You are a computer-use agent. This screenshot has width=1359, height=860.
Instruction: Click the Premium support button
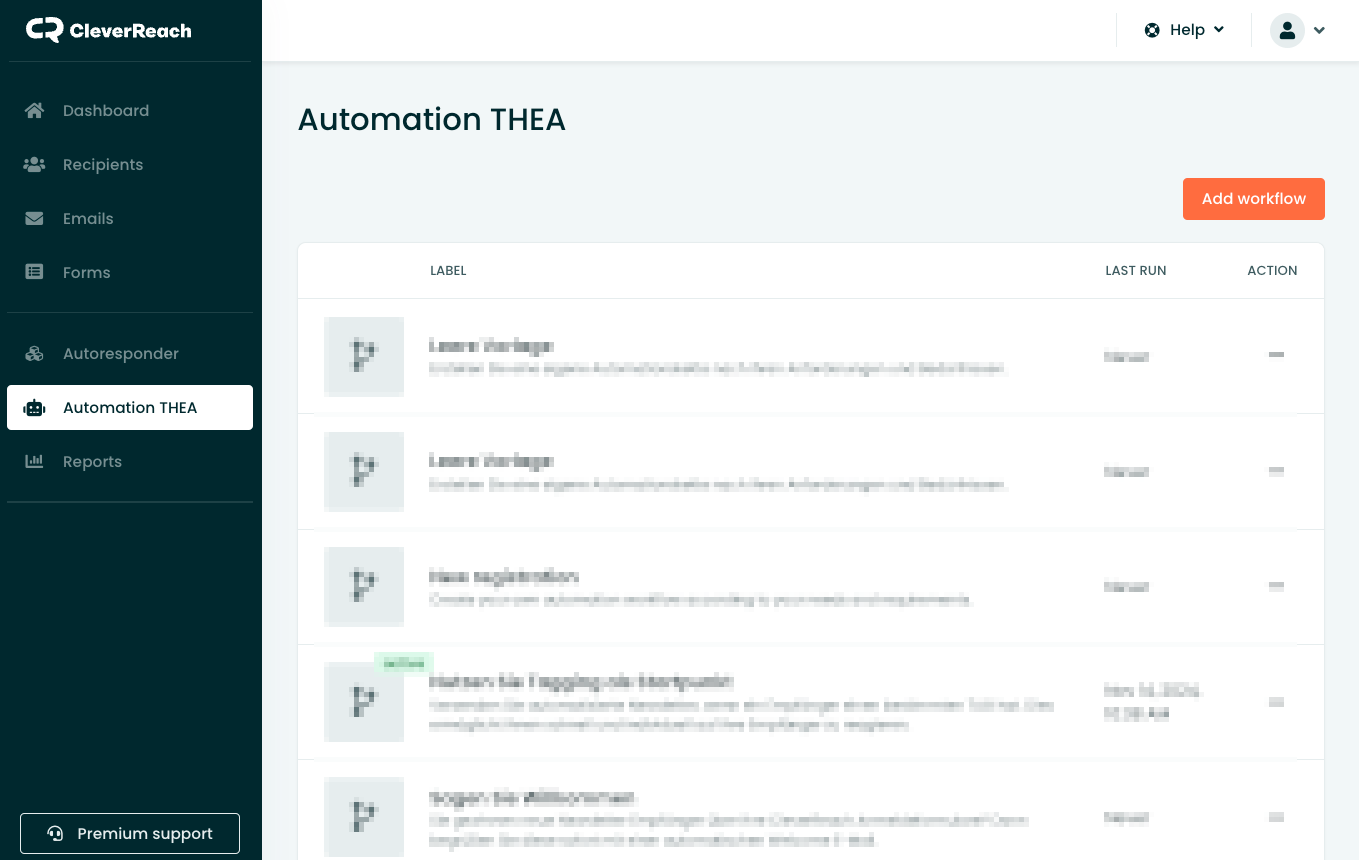[130, 834]
